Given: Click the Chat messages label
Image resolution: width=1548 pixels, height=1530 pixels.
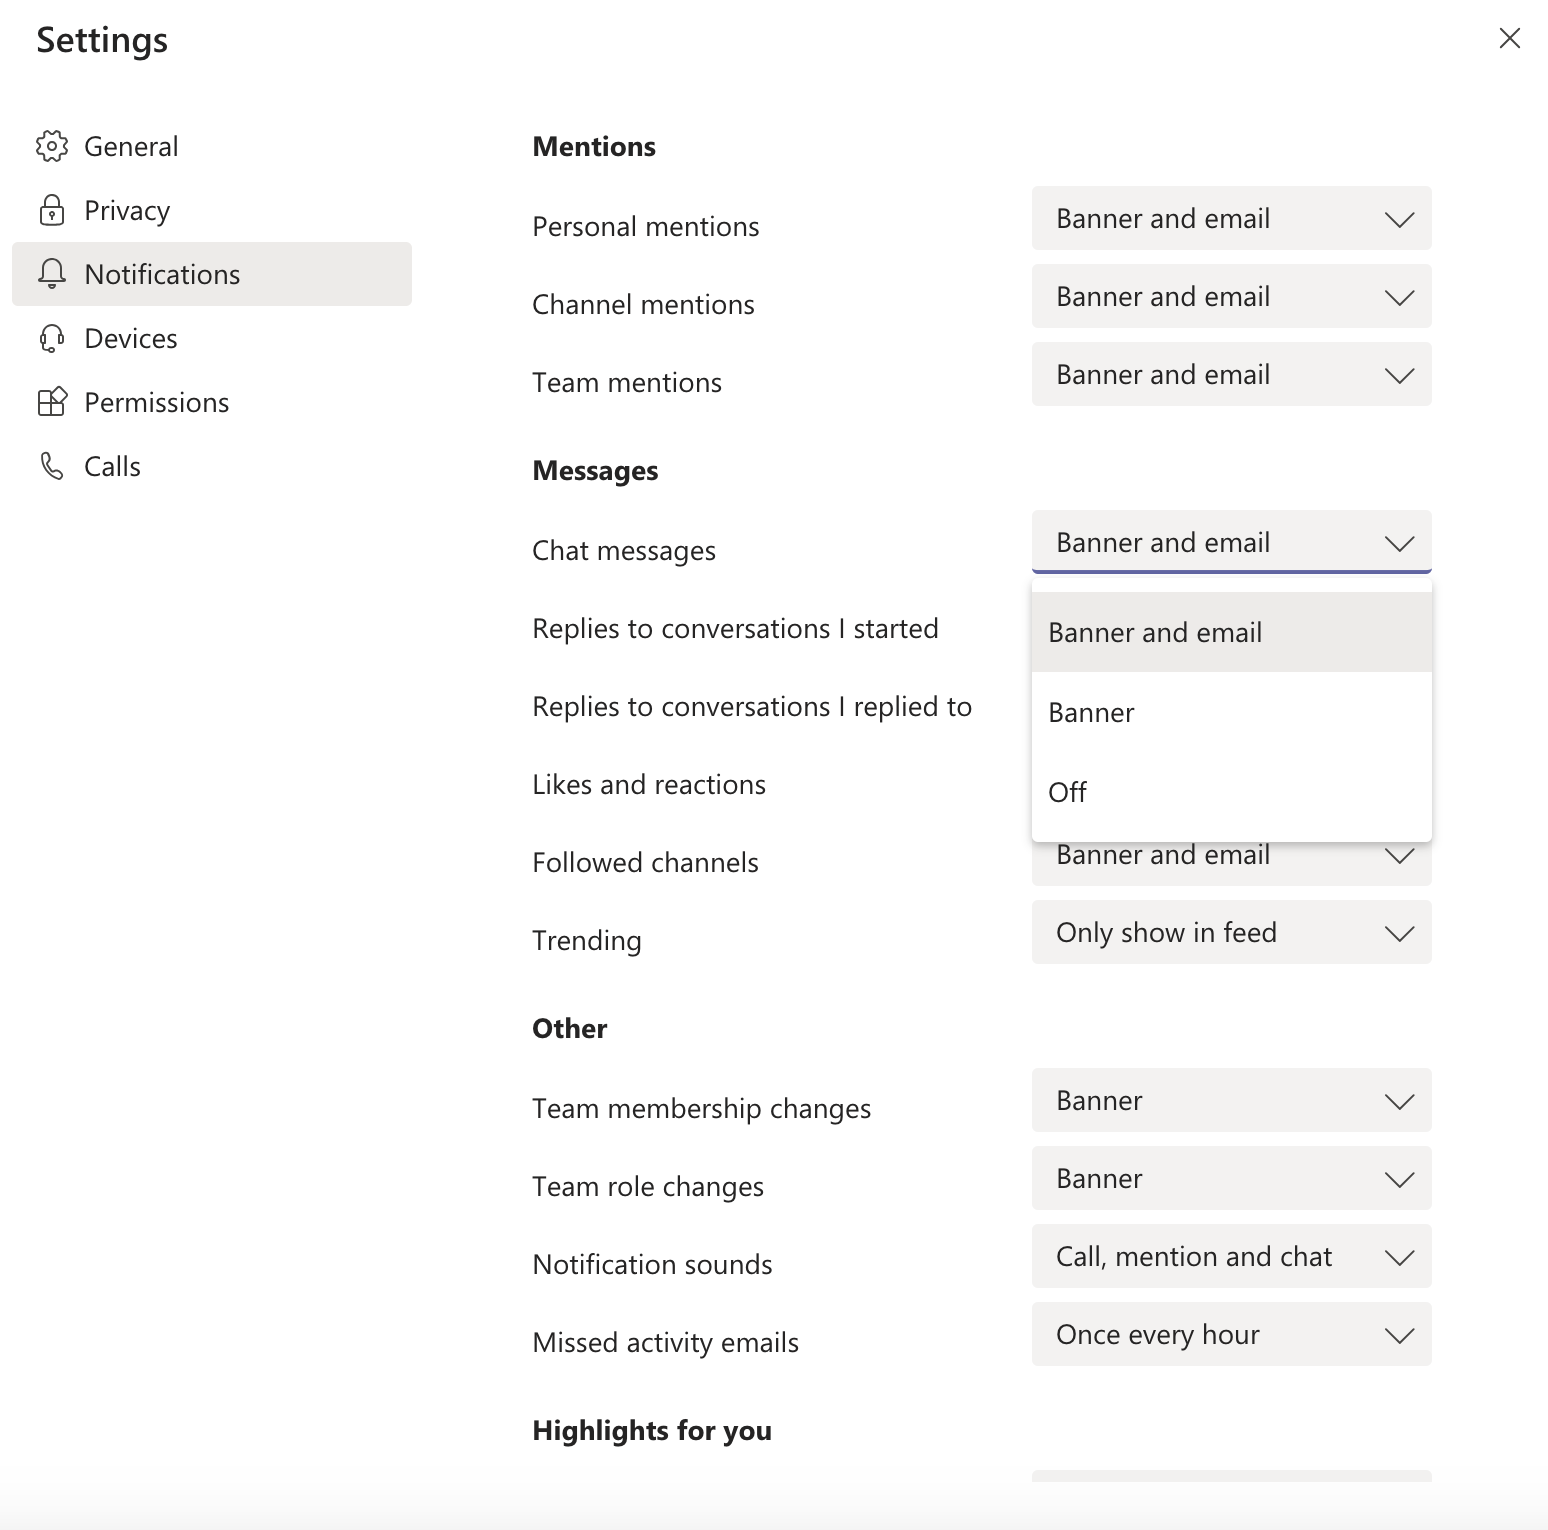Looking at the screenshot, I should (x=624, y=551).
